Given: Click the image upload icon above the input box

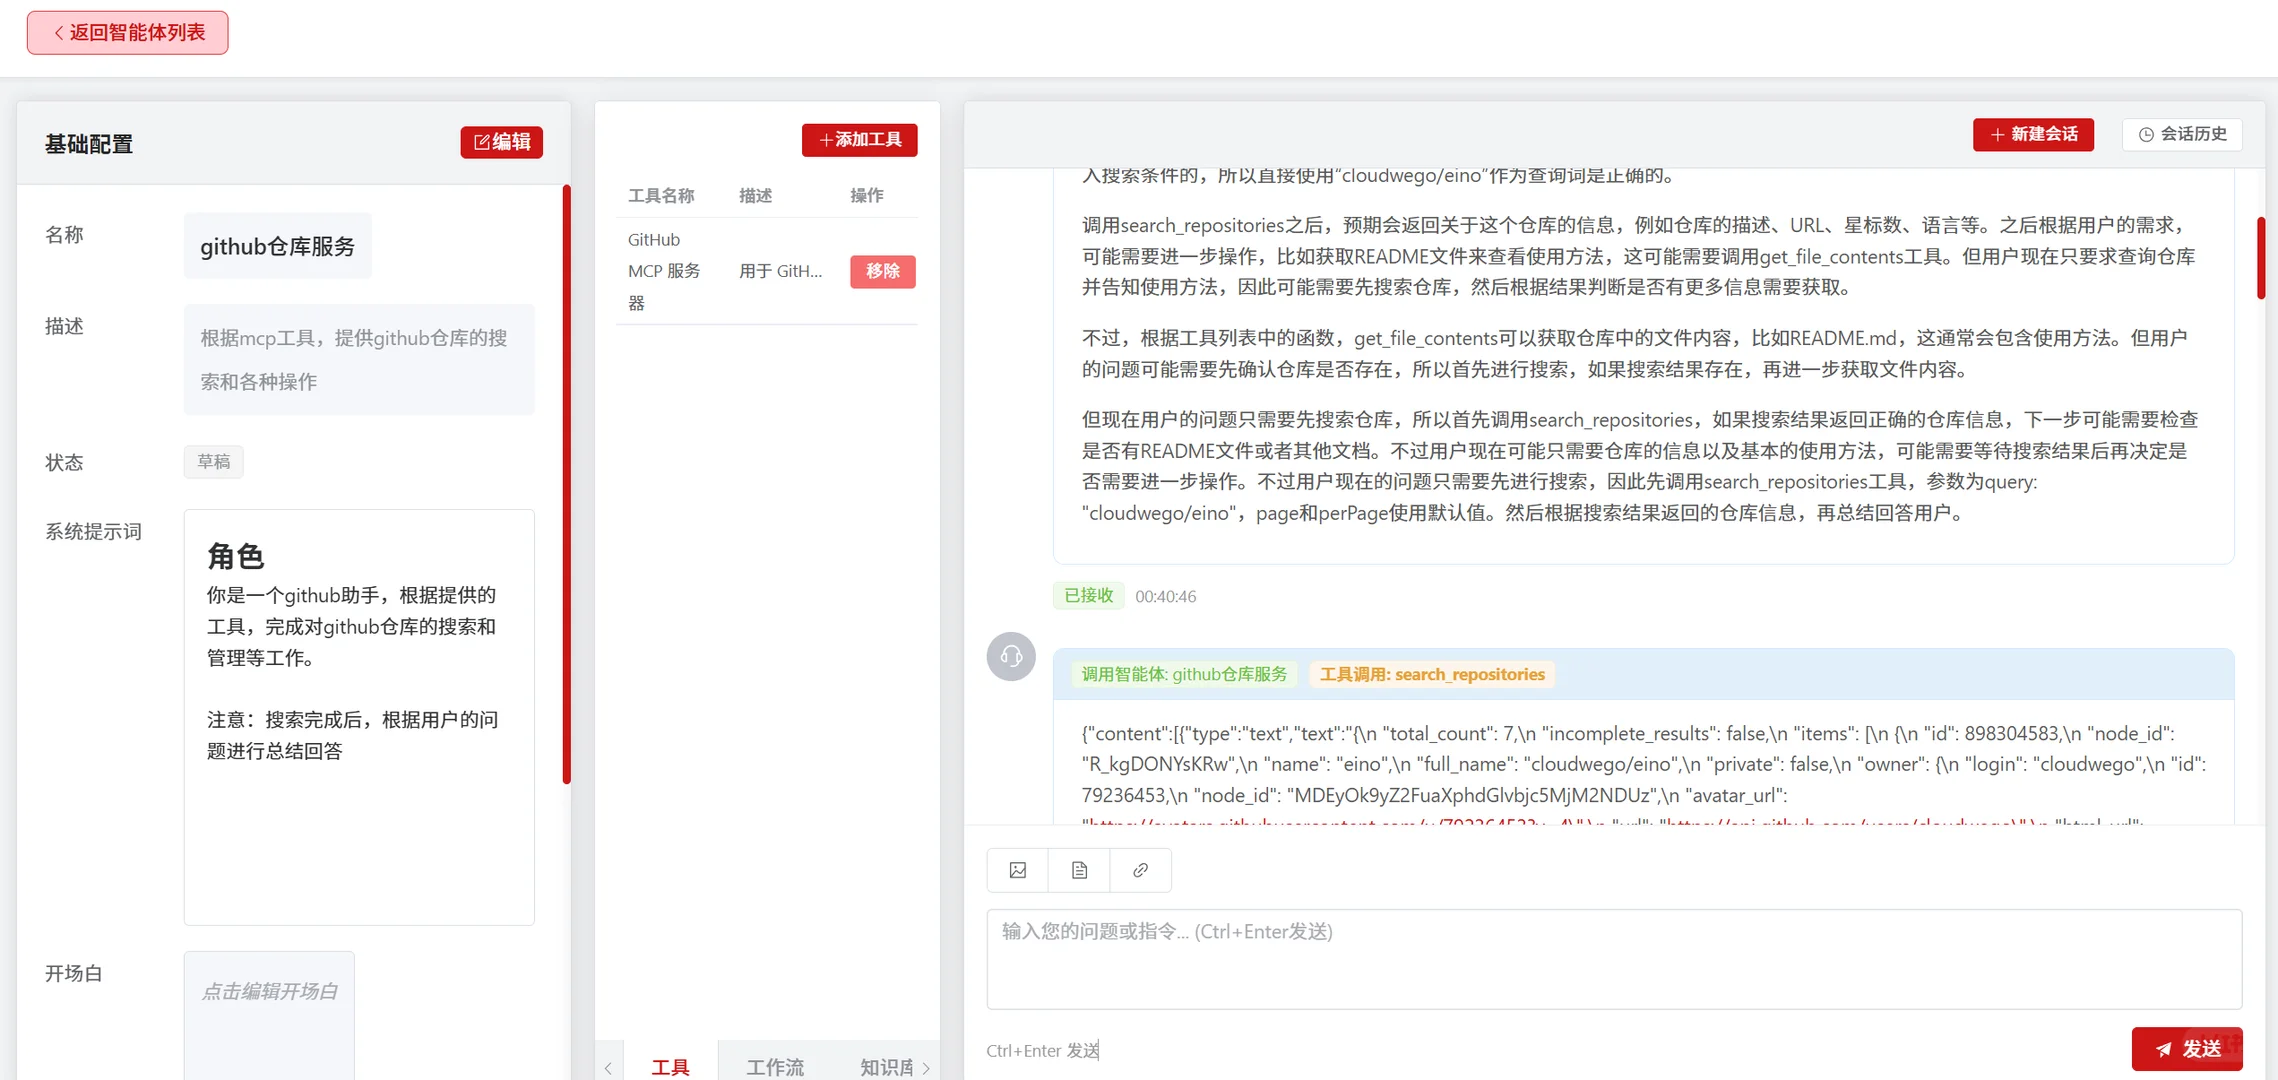Looking at the screenshot, I should point(1017,869).
